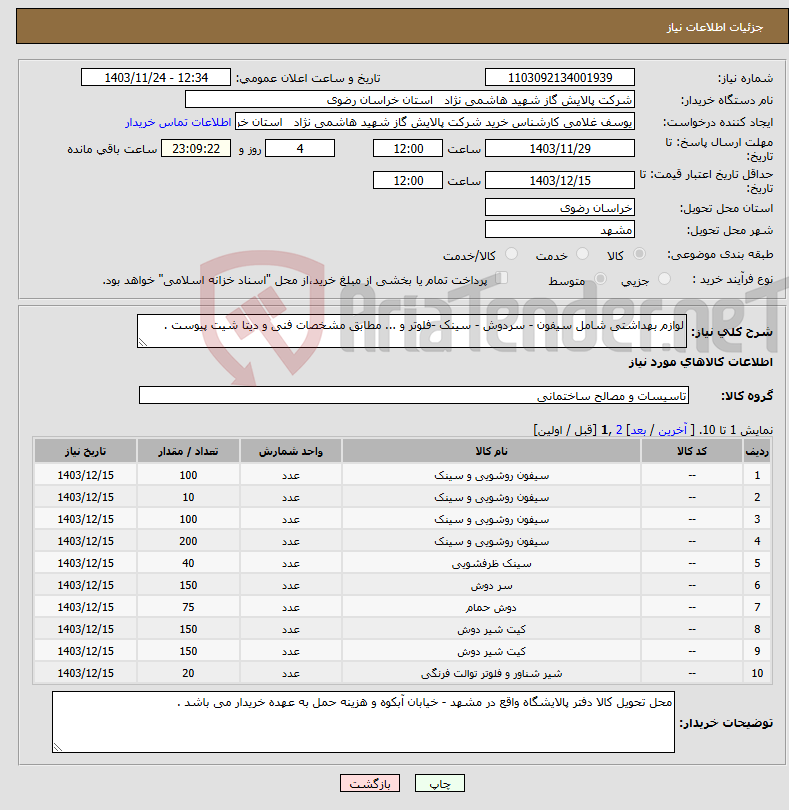Click the نام دستگاه خریدار field
The width and height of the screenshot is (789, 810).
(x=410, y=100)
